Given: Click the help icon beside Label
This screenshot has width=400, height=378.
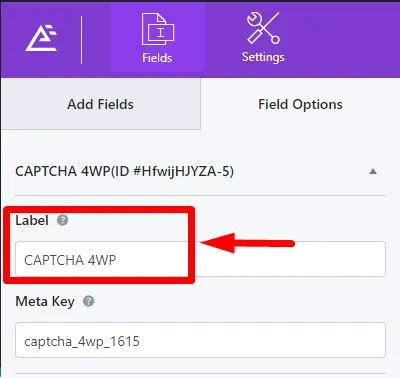Looking at the screenshot, I should click(62, 220).
